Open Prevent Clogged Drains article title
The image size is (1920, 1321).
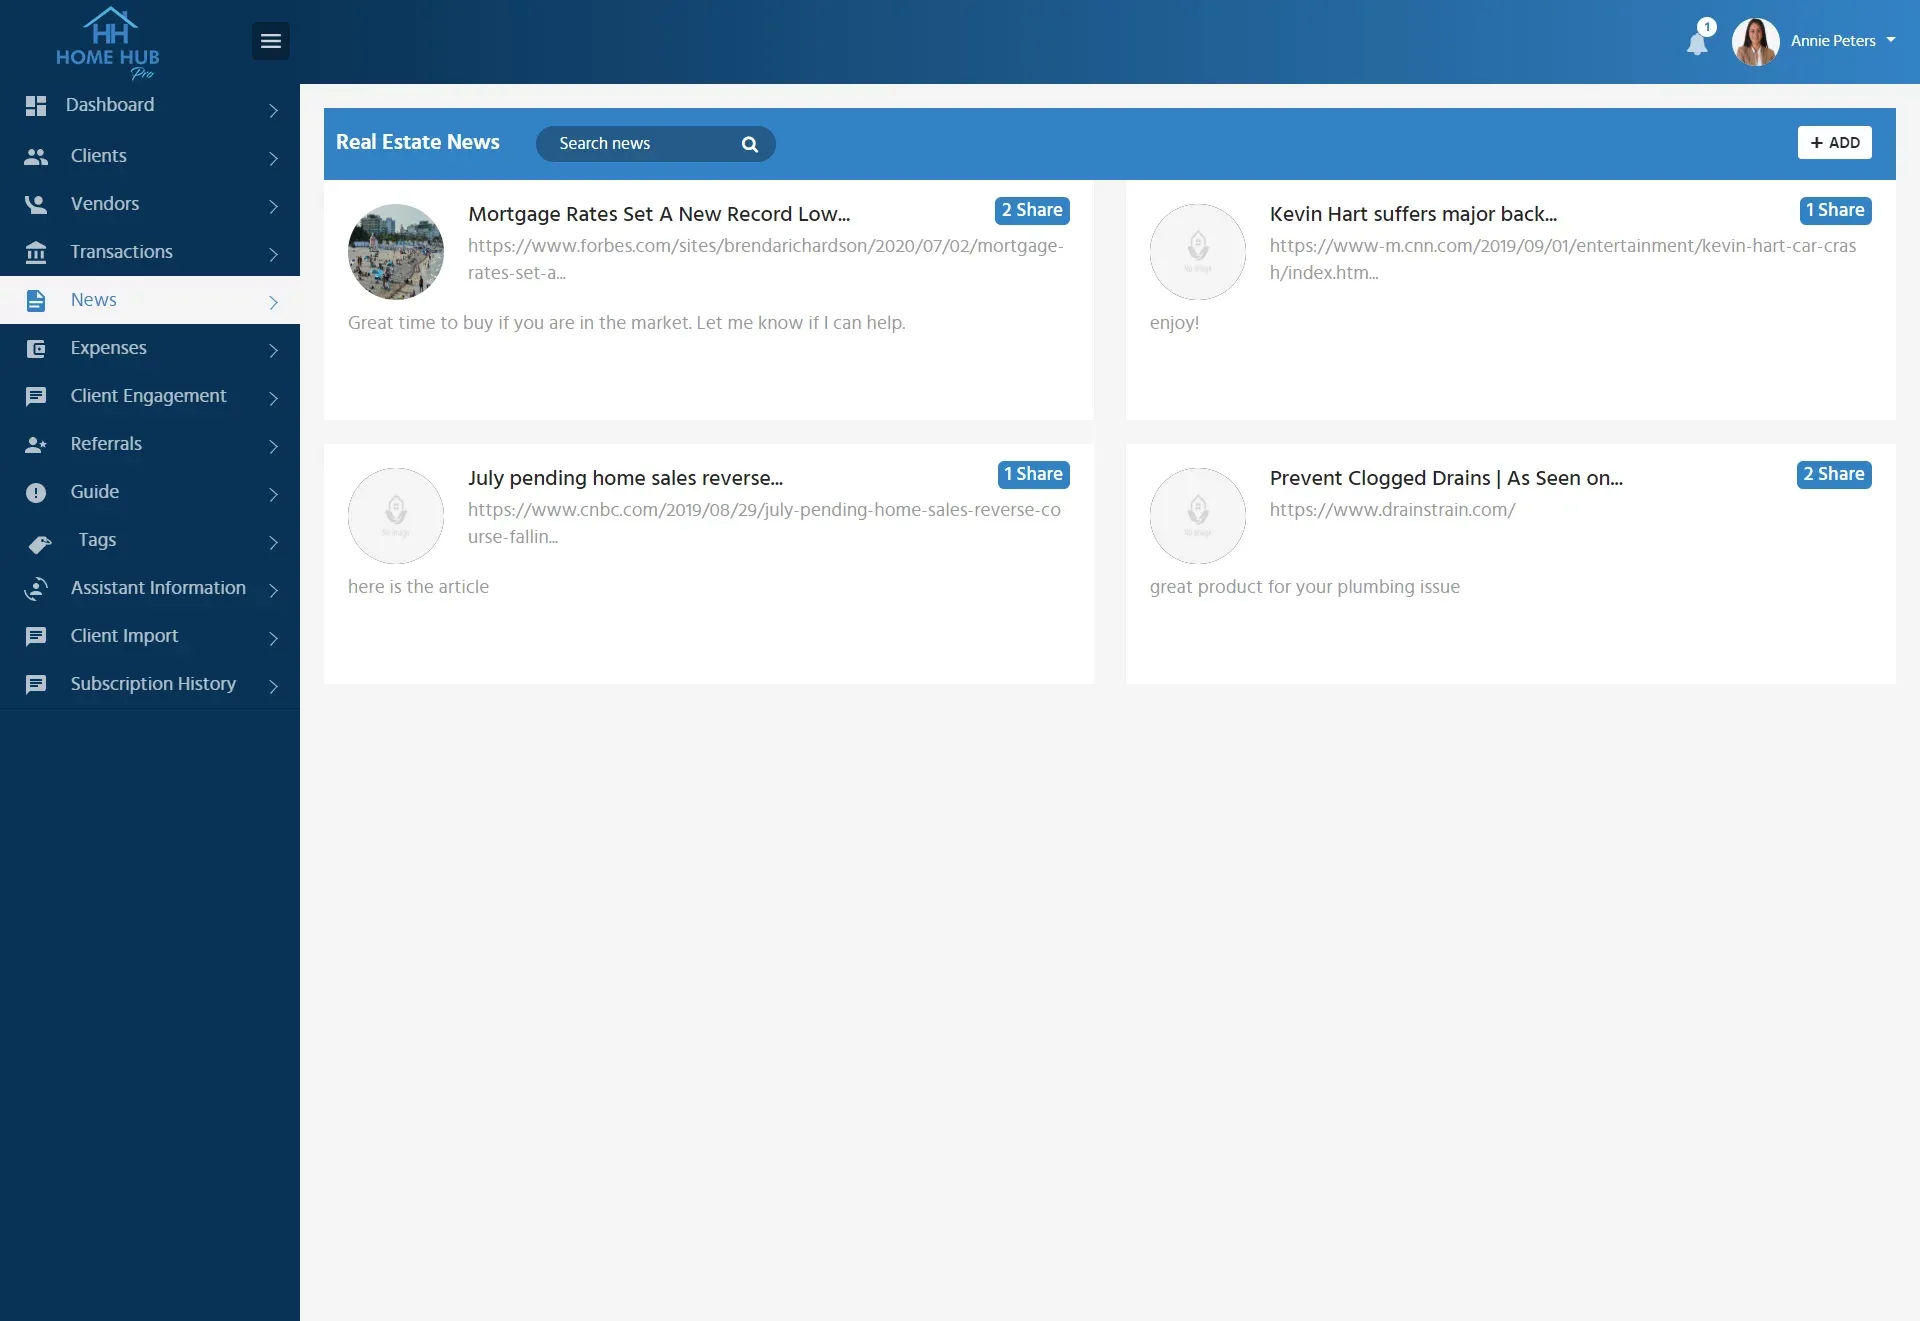(1446, 478)
